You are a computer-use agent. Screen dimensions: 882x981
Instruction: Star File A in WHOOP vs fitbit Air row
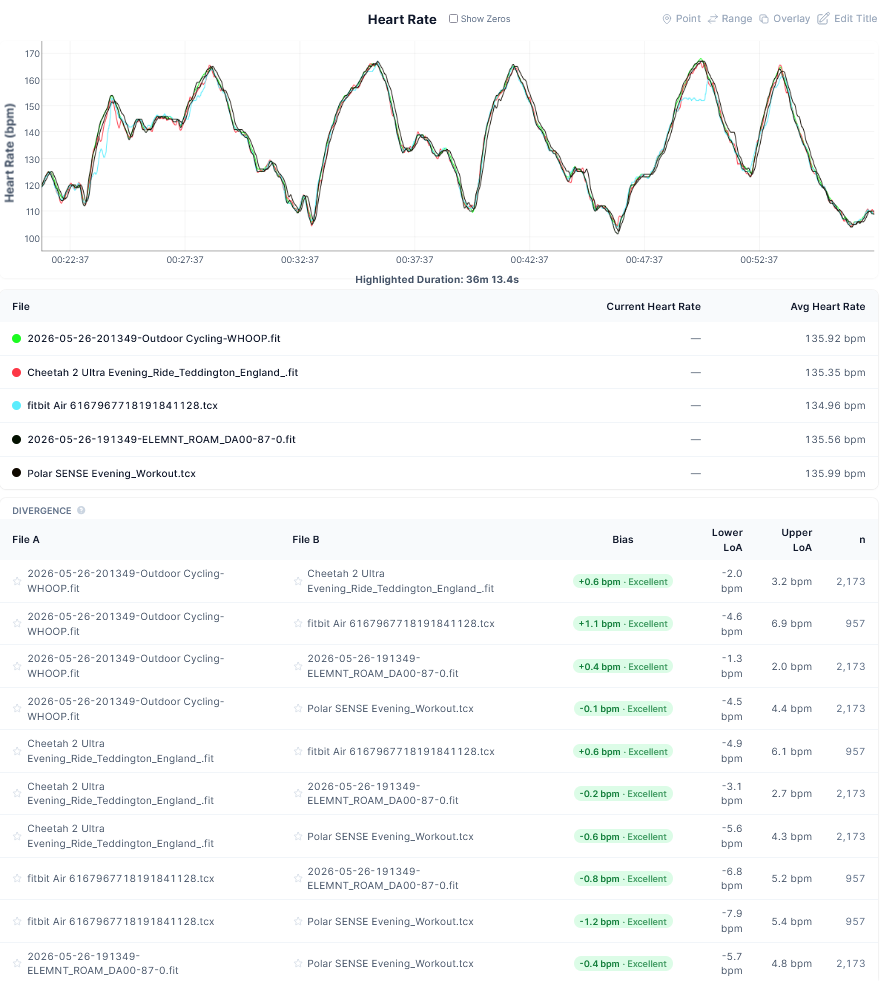[17, 624]
